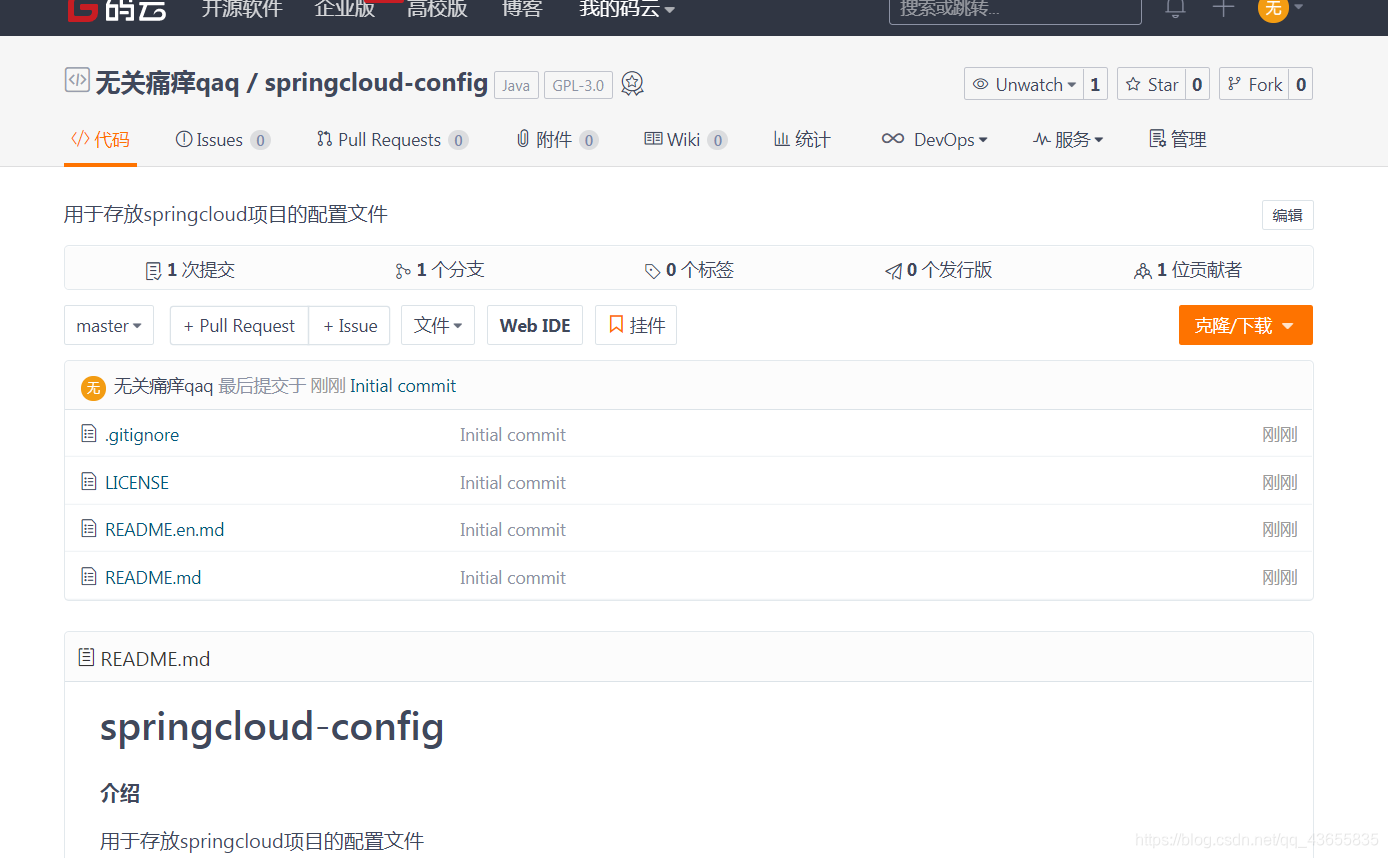
Task: Go to 开源软件 in top navigation
Action: tap(242, 9)
